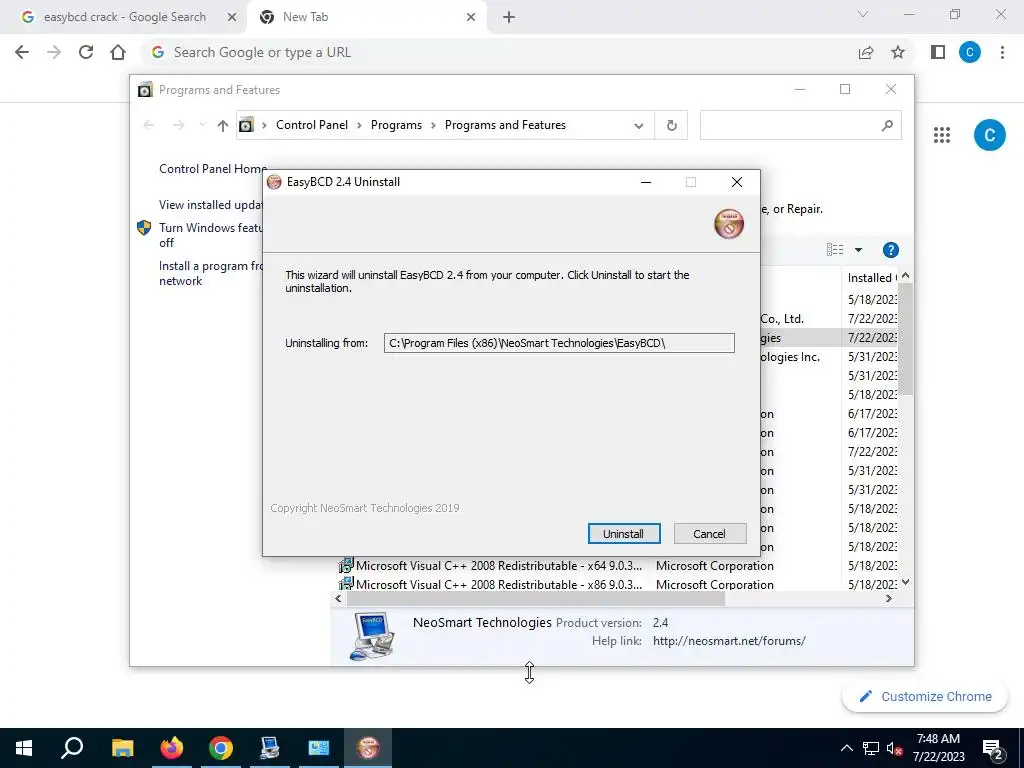Open taskbar search
This screenshot has height=768, width=1024.
click(x=72, y=748)
